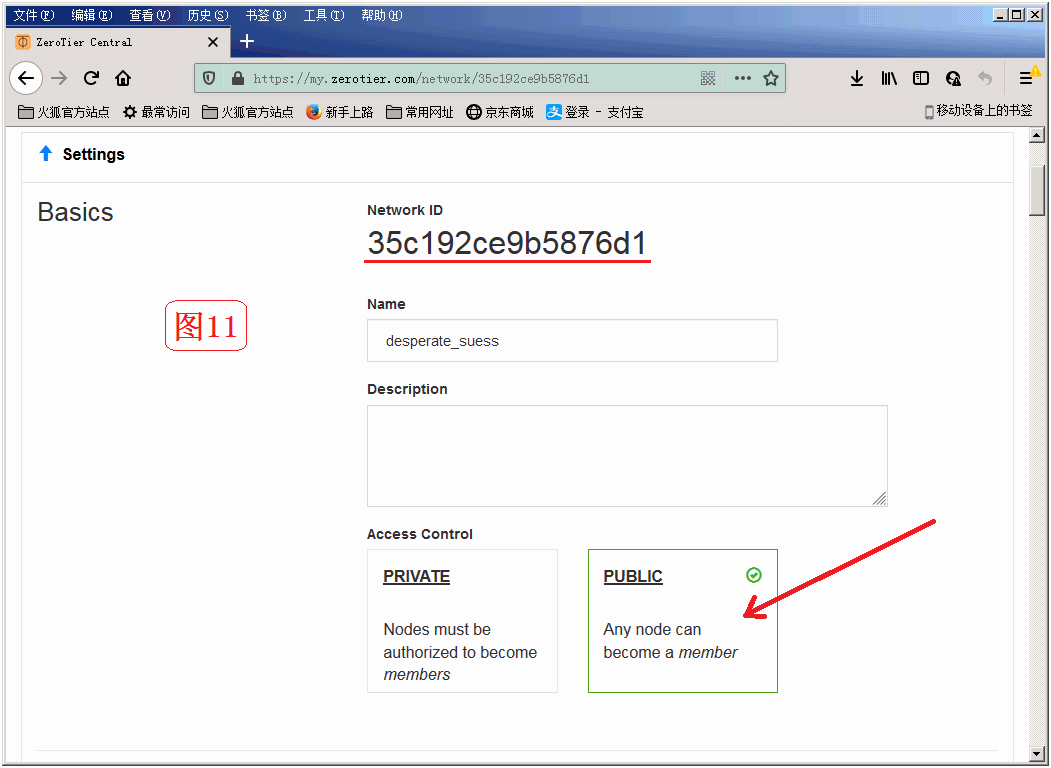Click the Network ID 35c192ce9b5876d1
1051x768 pixels.
[x=507, y=243]
